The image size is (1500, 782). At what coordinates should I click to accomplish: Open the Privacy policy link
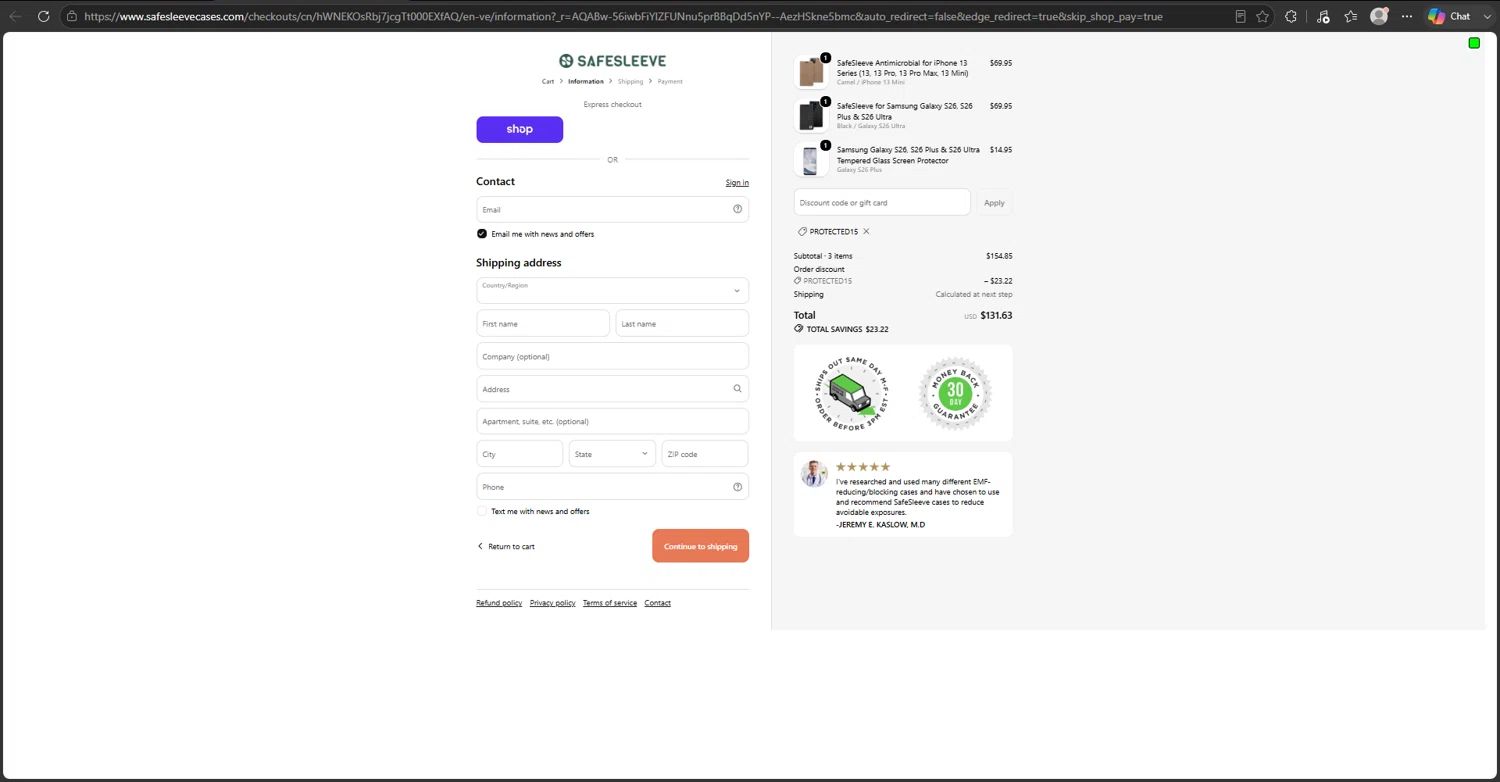(x=552, y=603)
